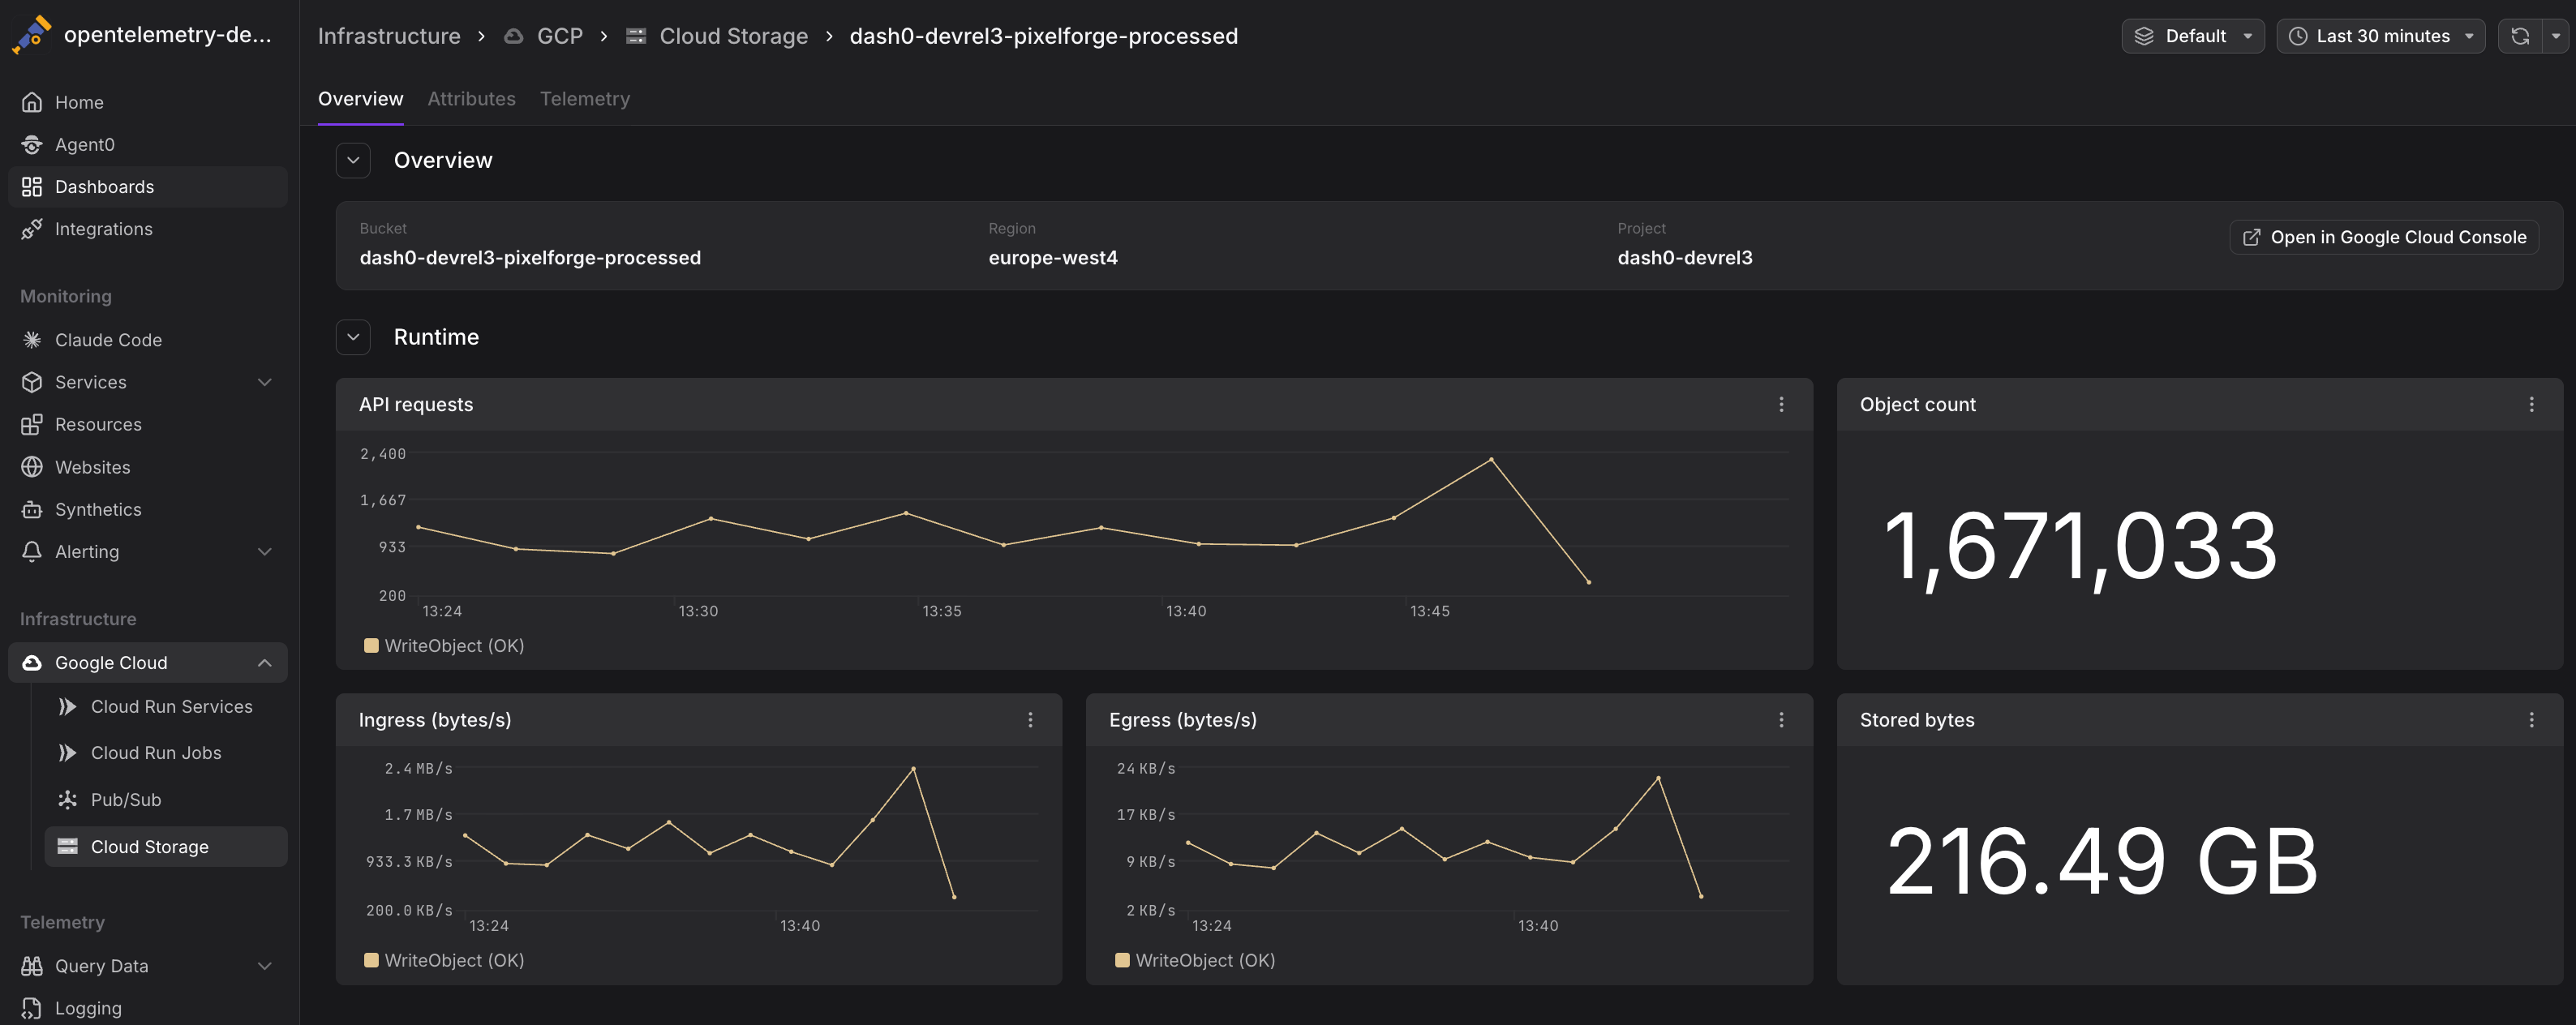Open the Last 30 minutes time picker

[2380, 36]
